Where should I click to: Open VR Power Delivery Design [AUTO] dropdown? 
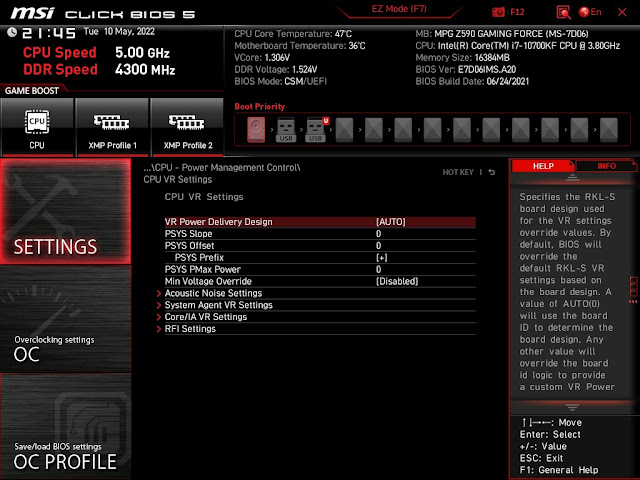[320, 222]
